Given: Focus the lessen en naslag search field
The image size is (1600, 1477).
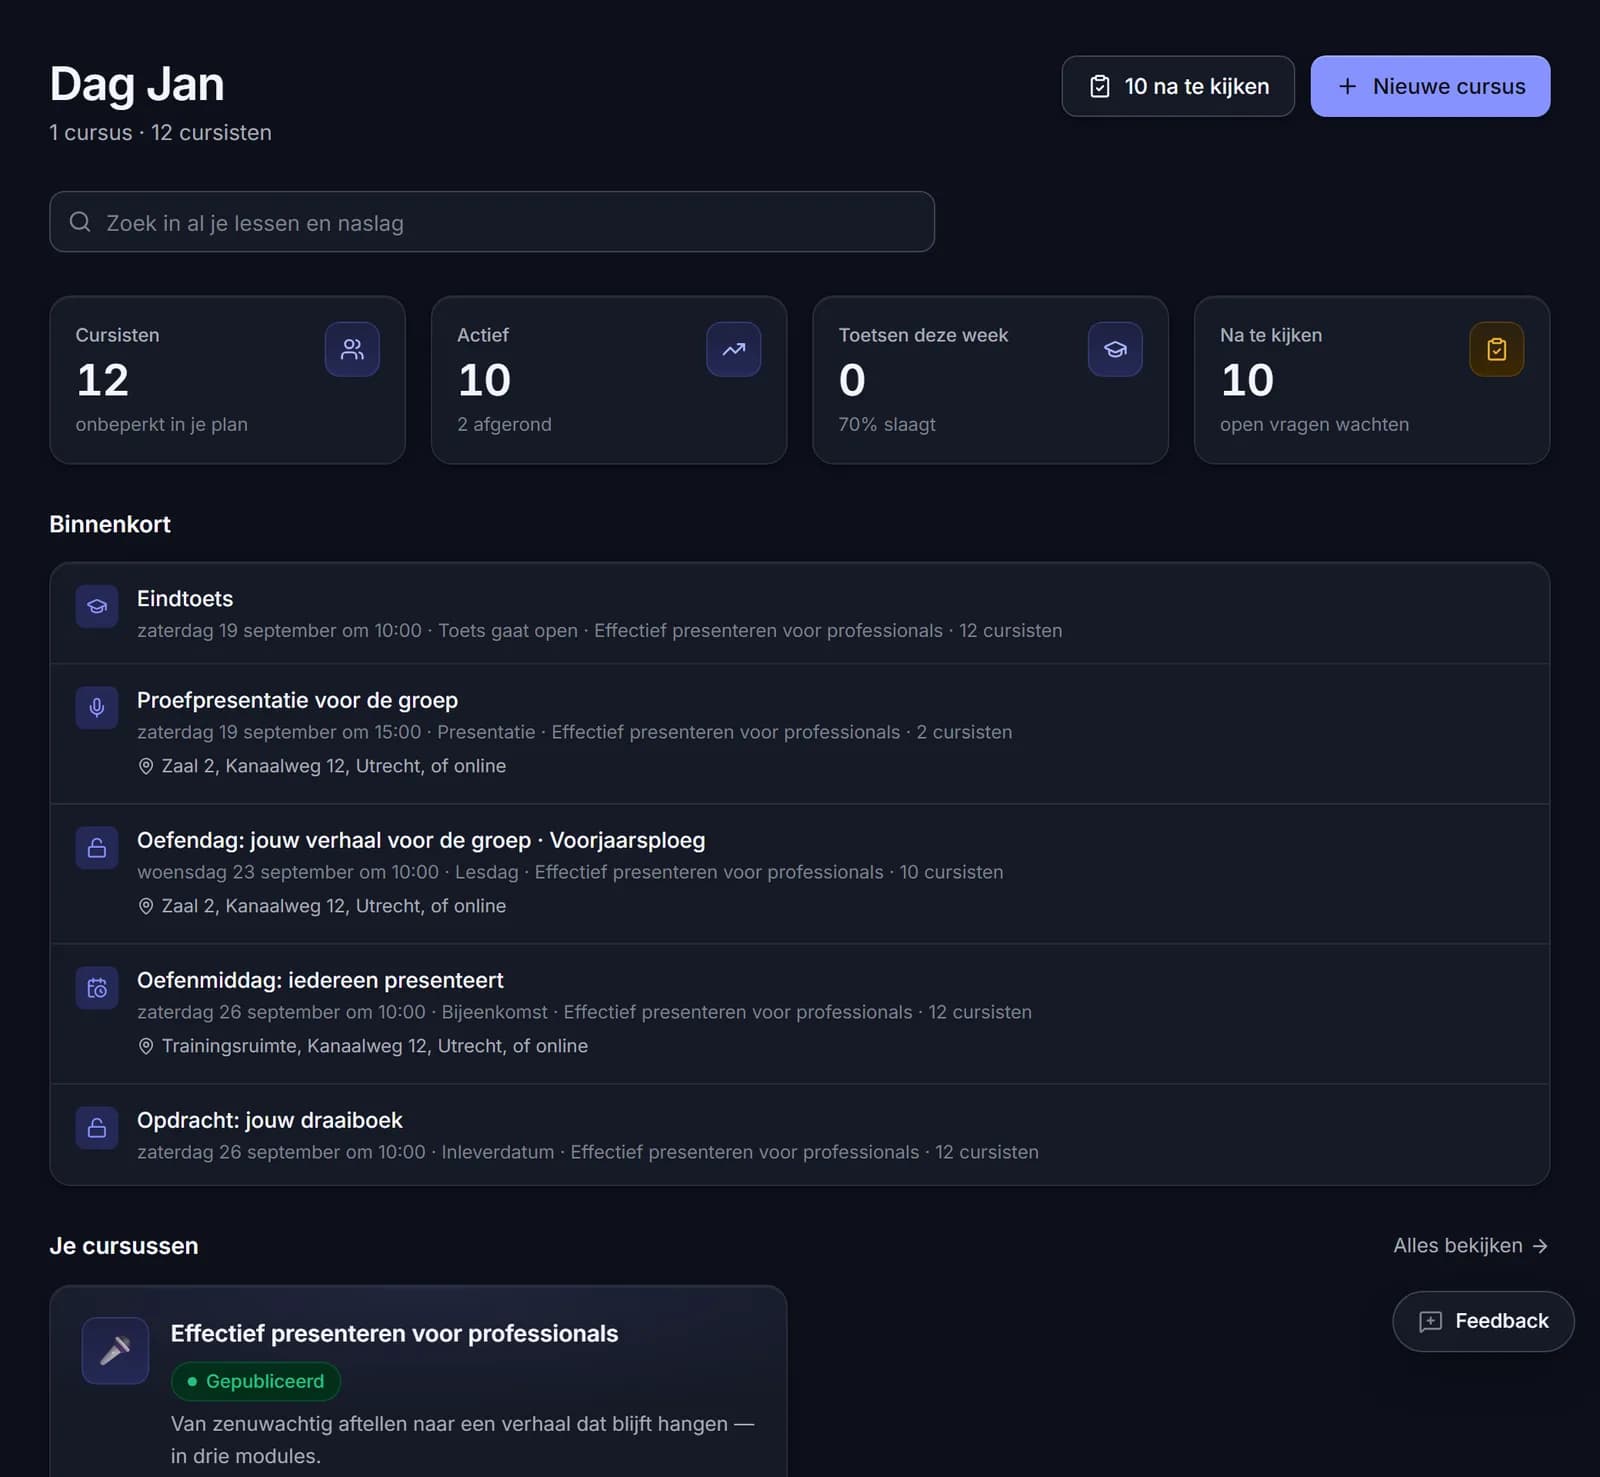Looking at the screenshot, I should coord(492,222).
